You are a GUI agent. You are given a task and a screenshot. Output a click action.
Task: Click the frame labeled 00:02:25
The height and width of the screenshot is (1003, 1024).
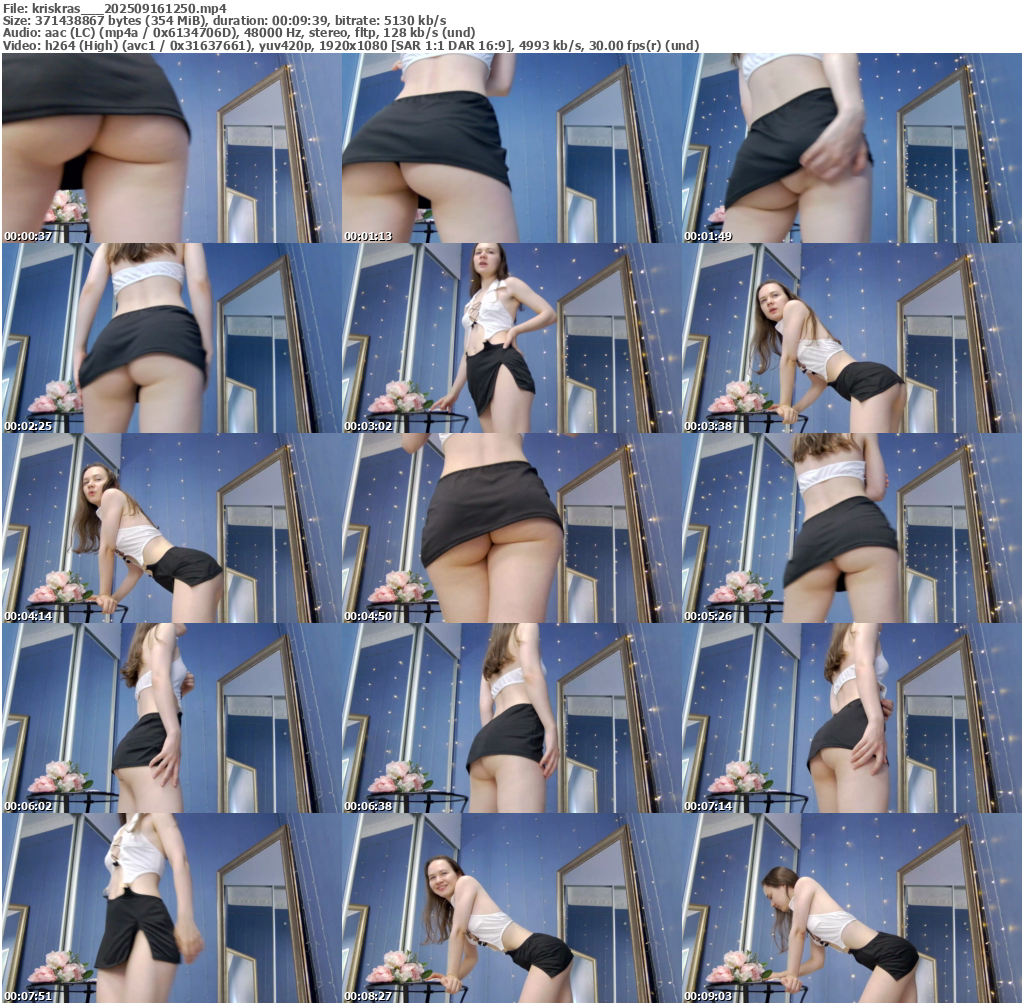pos(172,338)
